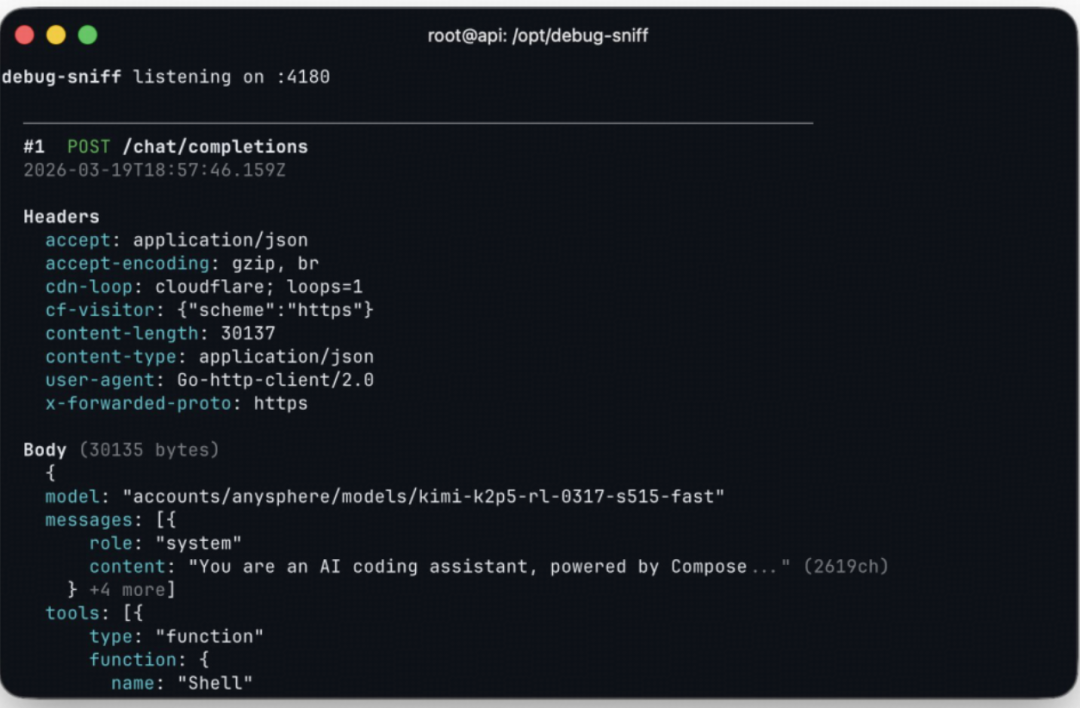1080x708 pixels.
Task: Click the '(2619ch)' character count
Action: pyautogui.click(x=846, y=567)
